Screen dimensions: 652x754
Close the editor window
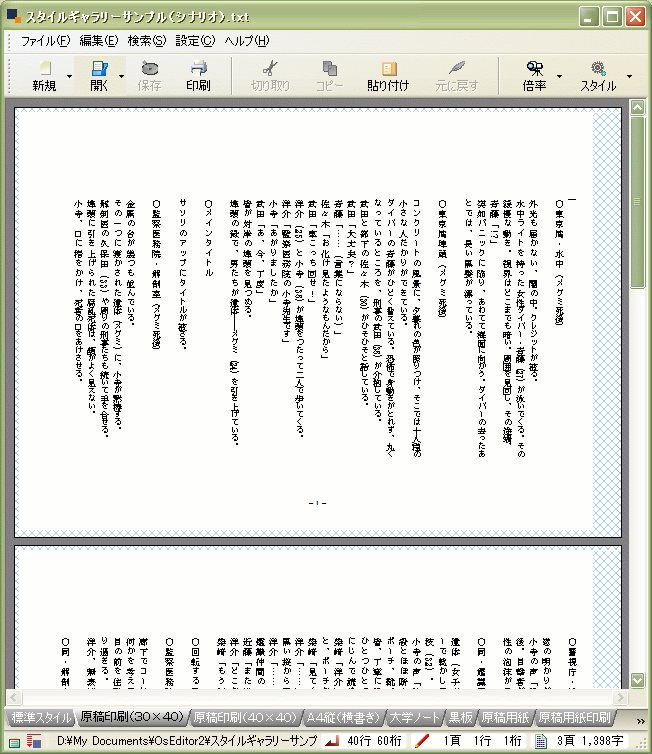point(635,17)
